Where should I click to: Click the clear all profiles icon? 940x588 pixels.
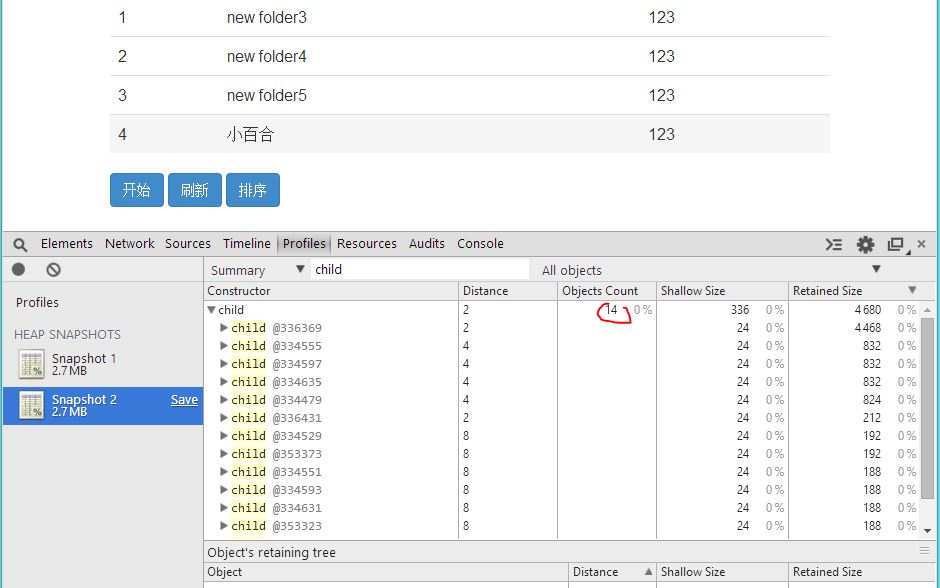click(x=54, y=270)
